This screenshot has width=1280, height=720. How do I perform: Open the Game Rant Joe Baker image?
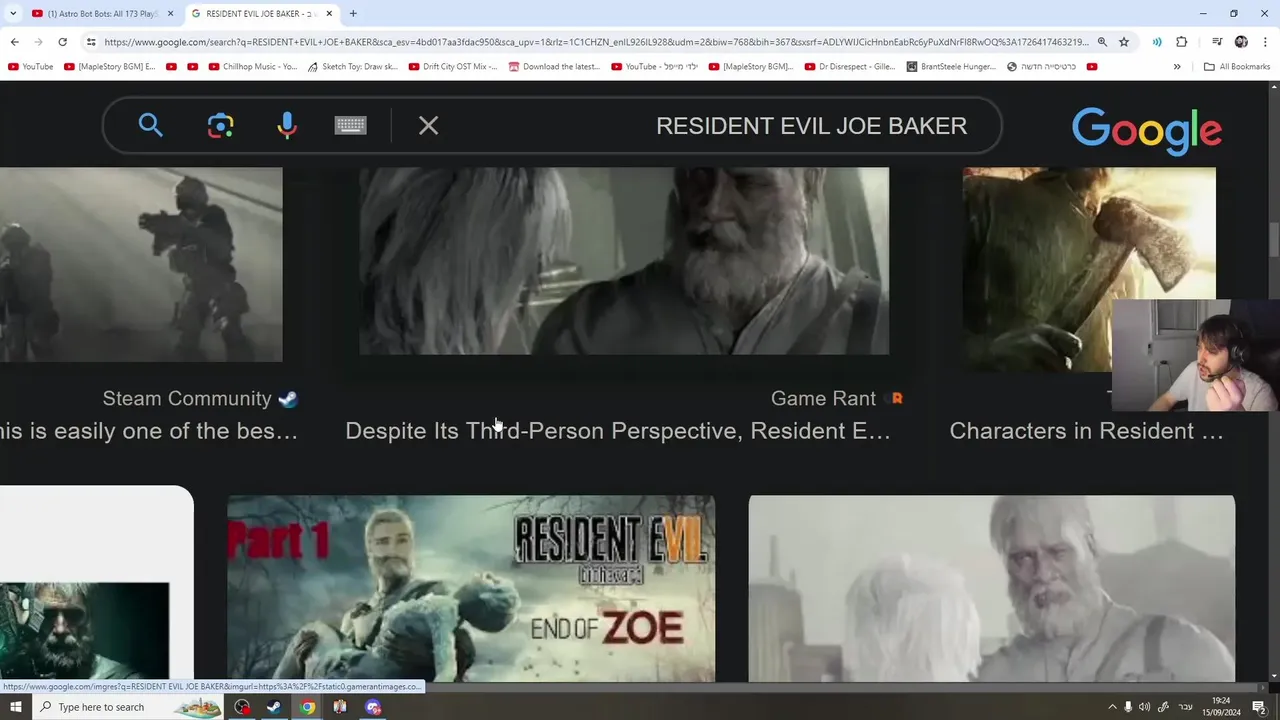624,260
